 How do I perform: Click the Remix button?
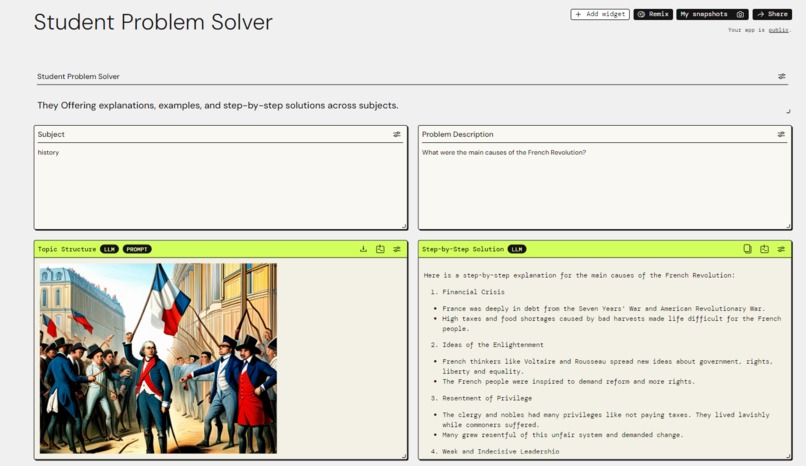pyautogui.click(x=653, y=14)
